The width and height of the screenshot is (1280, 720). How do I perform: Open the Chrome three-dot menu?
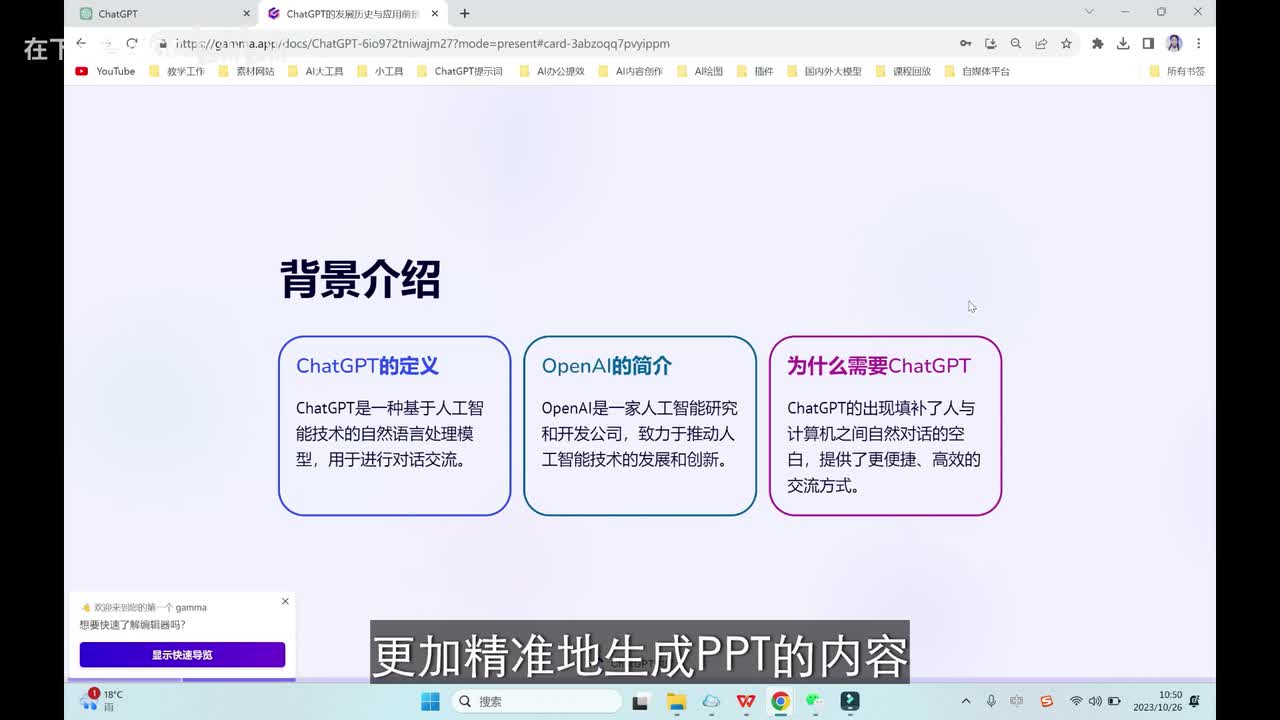pyautogui.click(x=1198, y=44)
